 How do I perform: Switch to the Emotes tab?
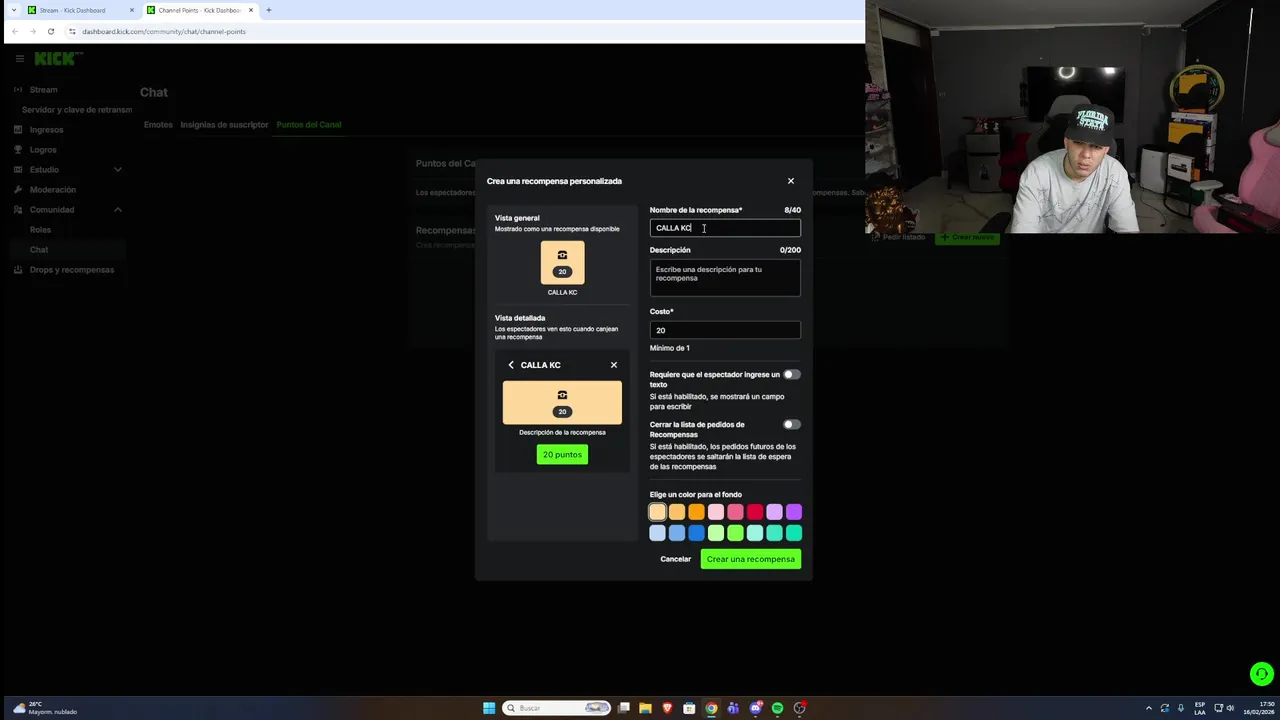[x=158, y=125]
